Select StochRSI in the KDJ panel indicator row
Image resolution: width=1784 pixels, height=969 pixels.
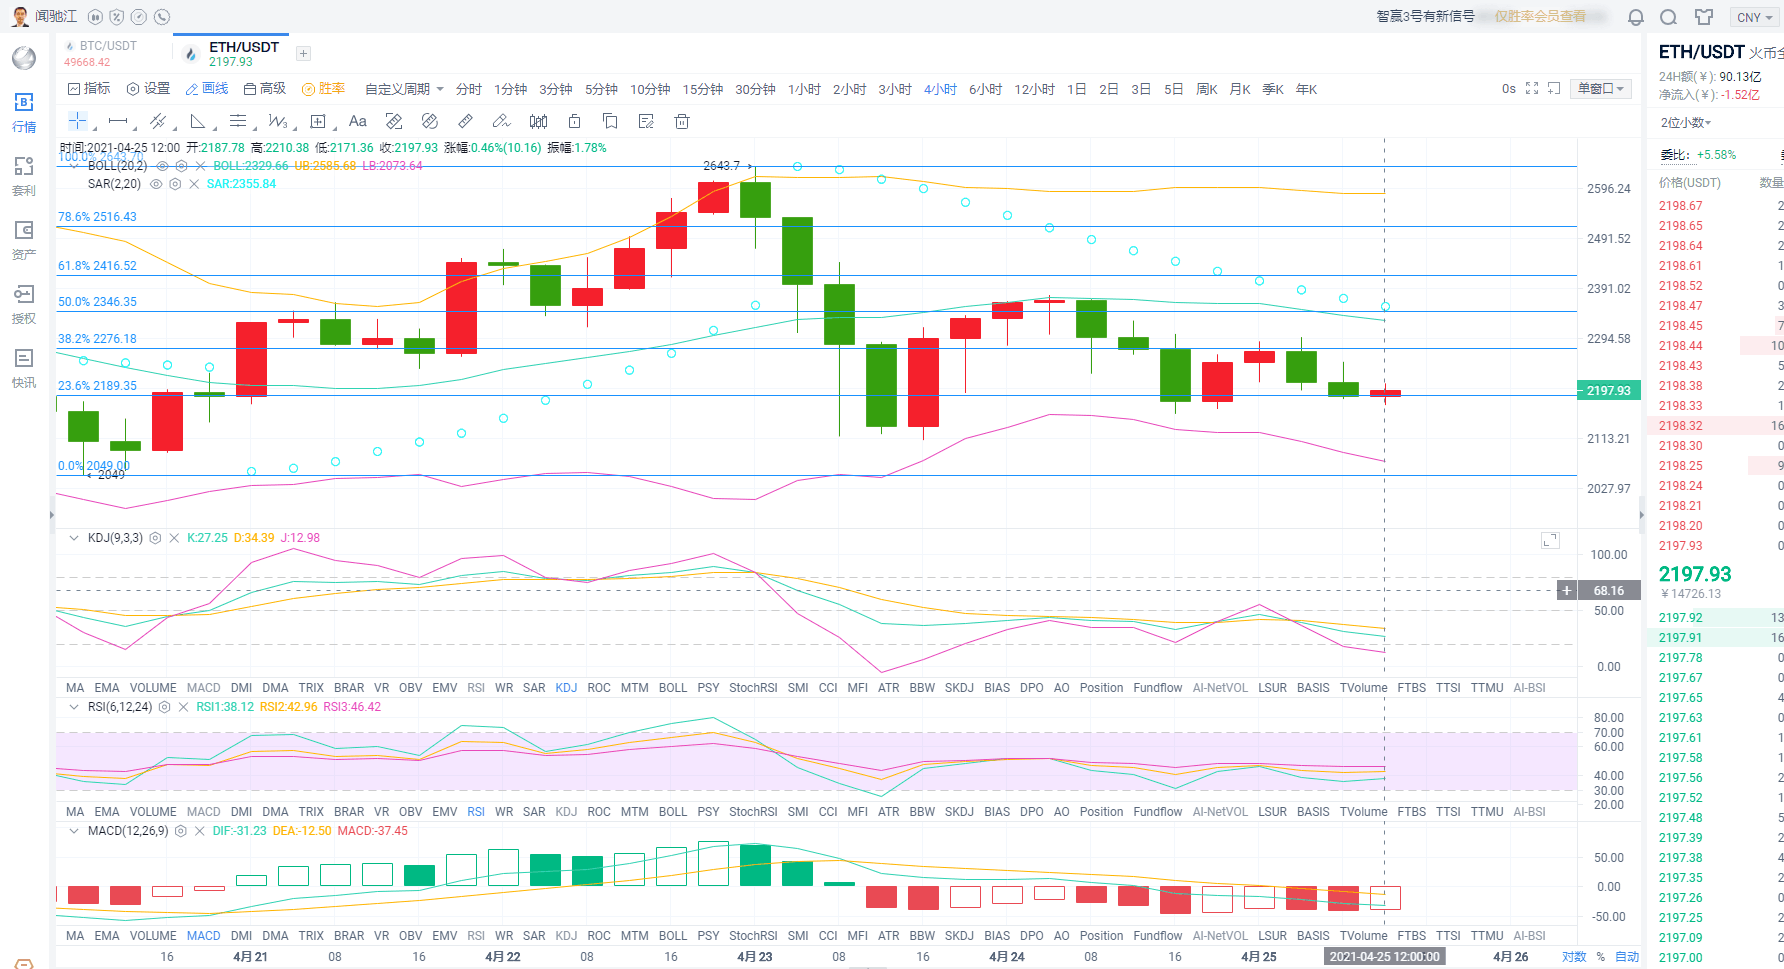pyautogui.click(x=753, y=688)
